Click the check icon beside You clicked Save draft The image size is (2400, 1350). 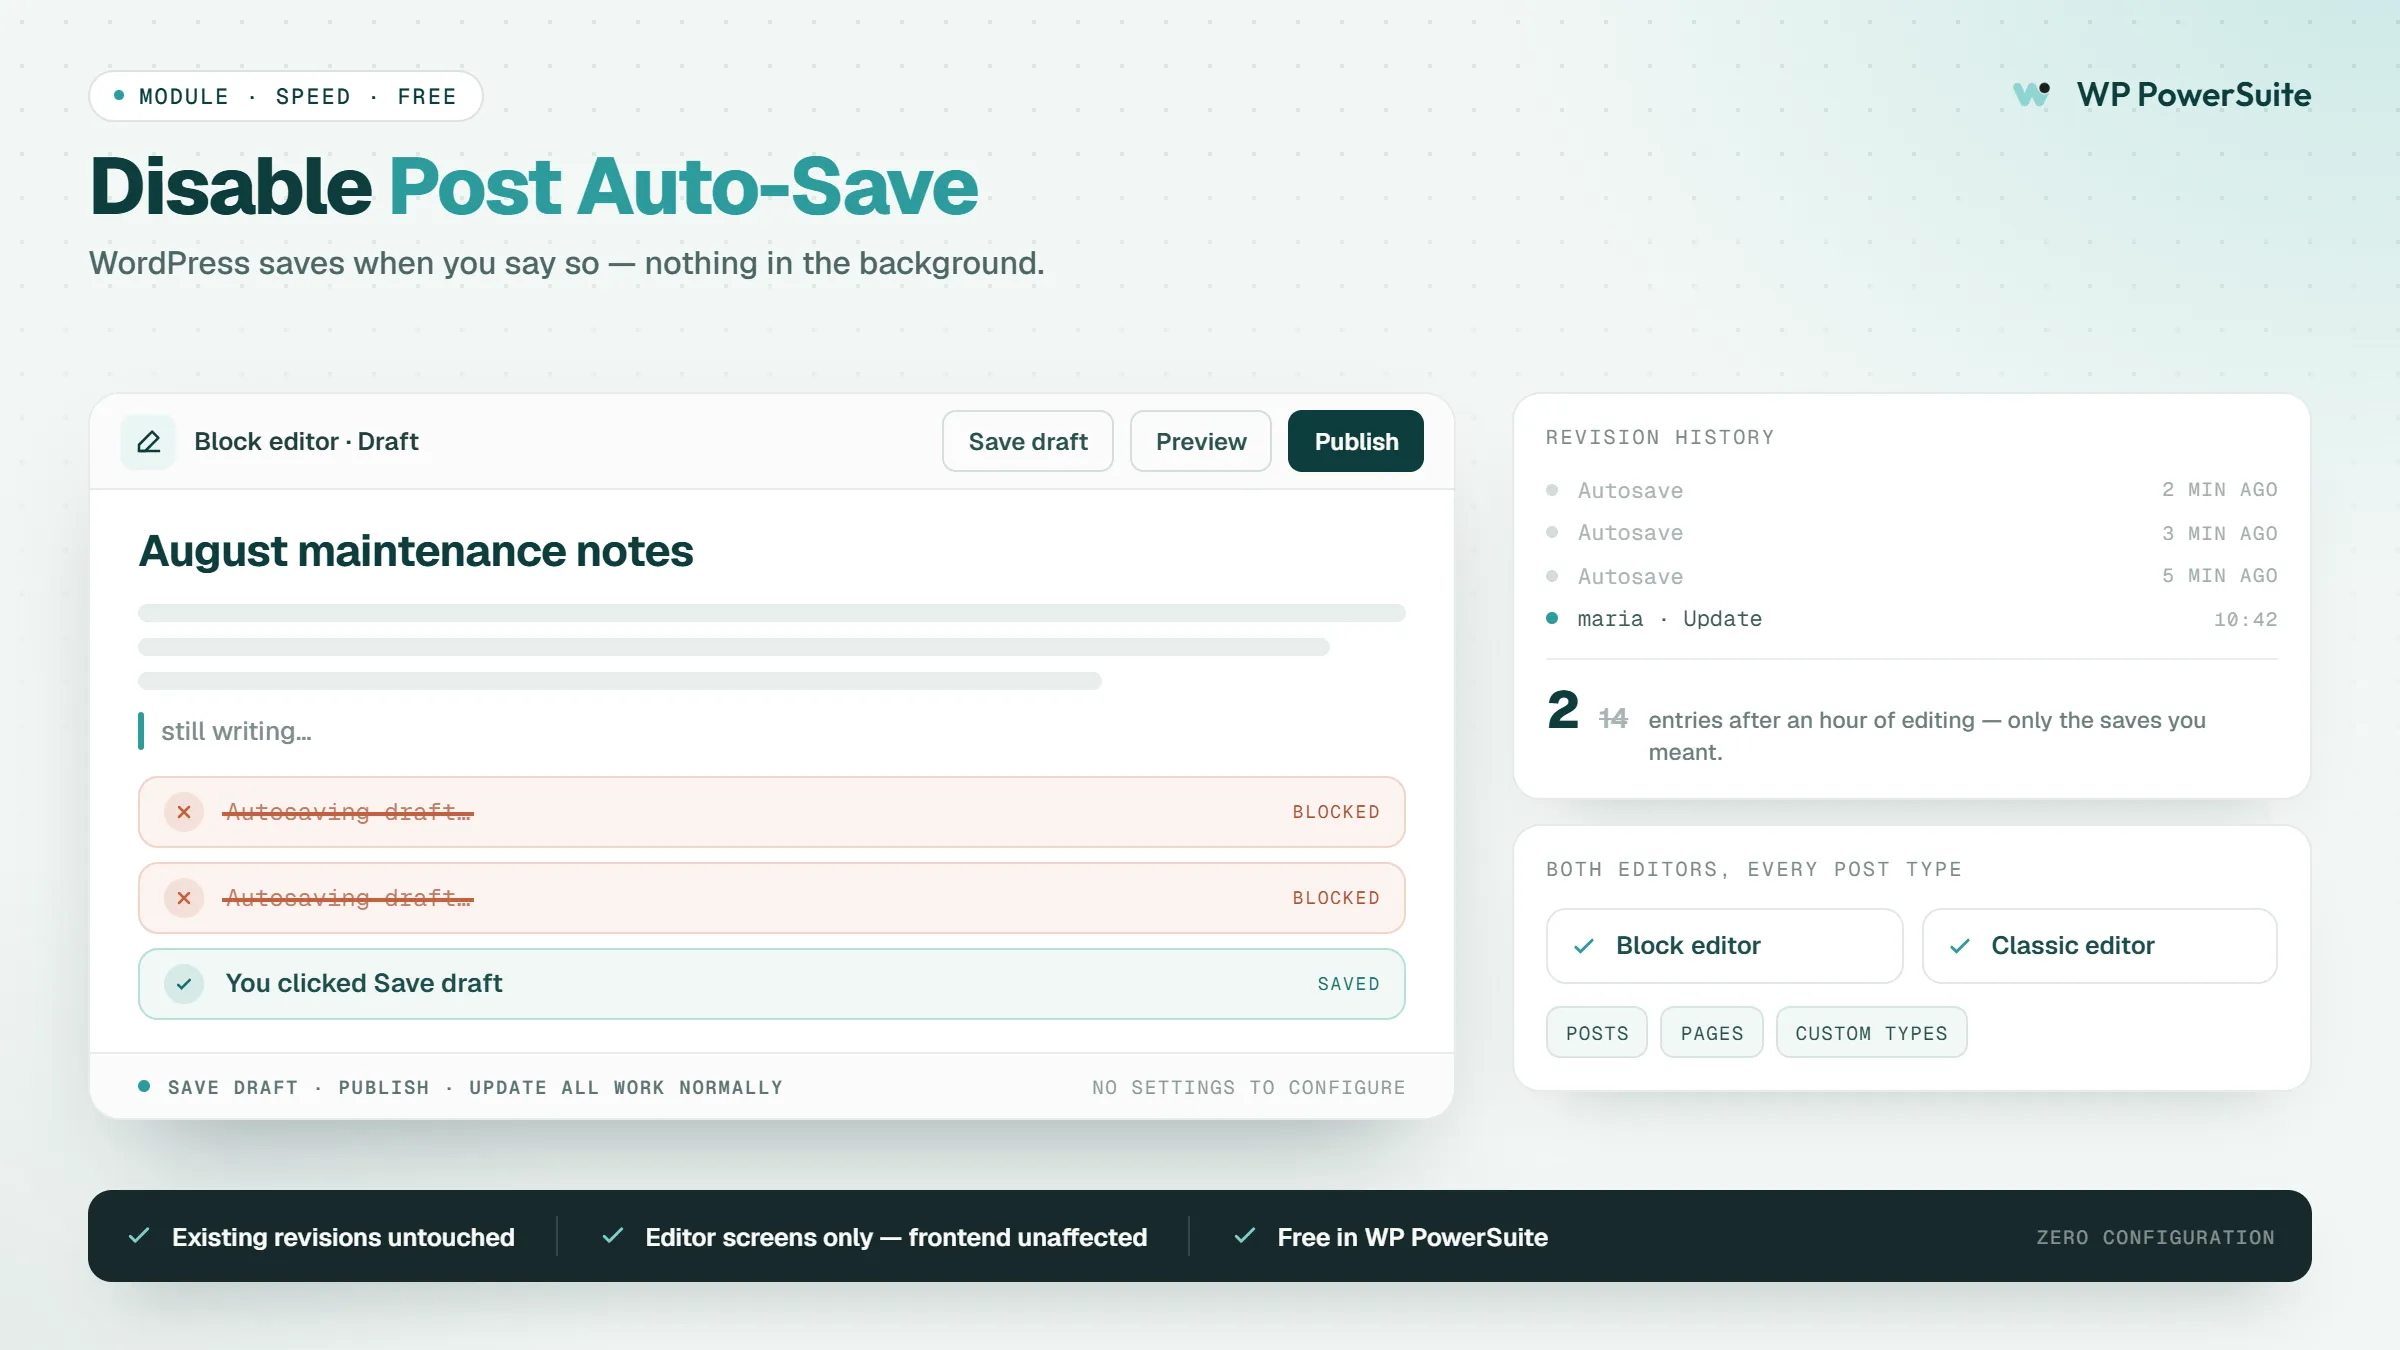(184, 984)
